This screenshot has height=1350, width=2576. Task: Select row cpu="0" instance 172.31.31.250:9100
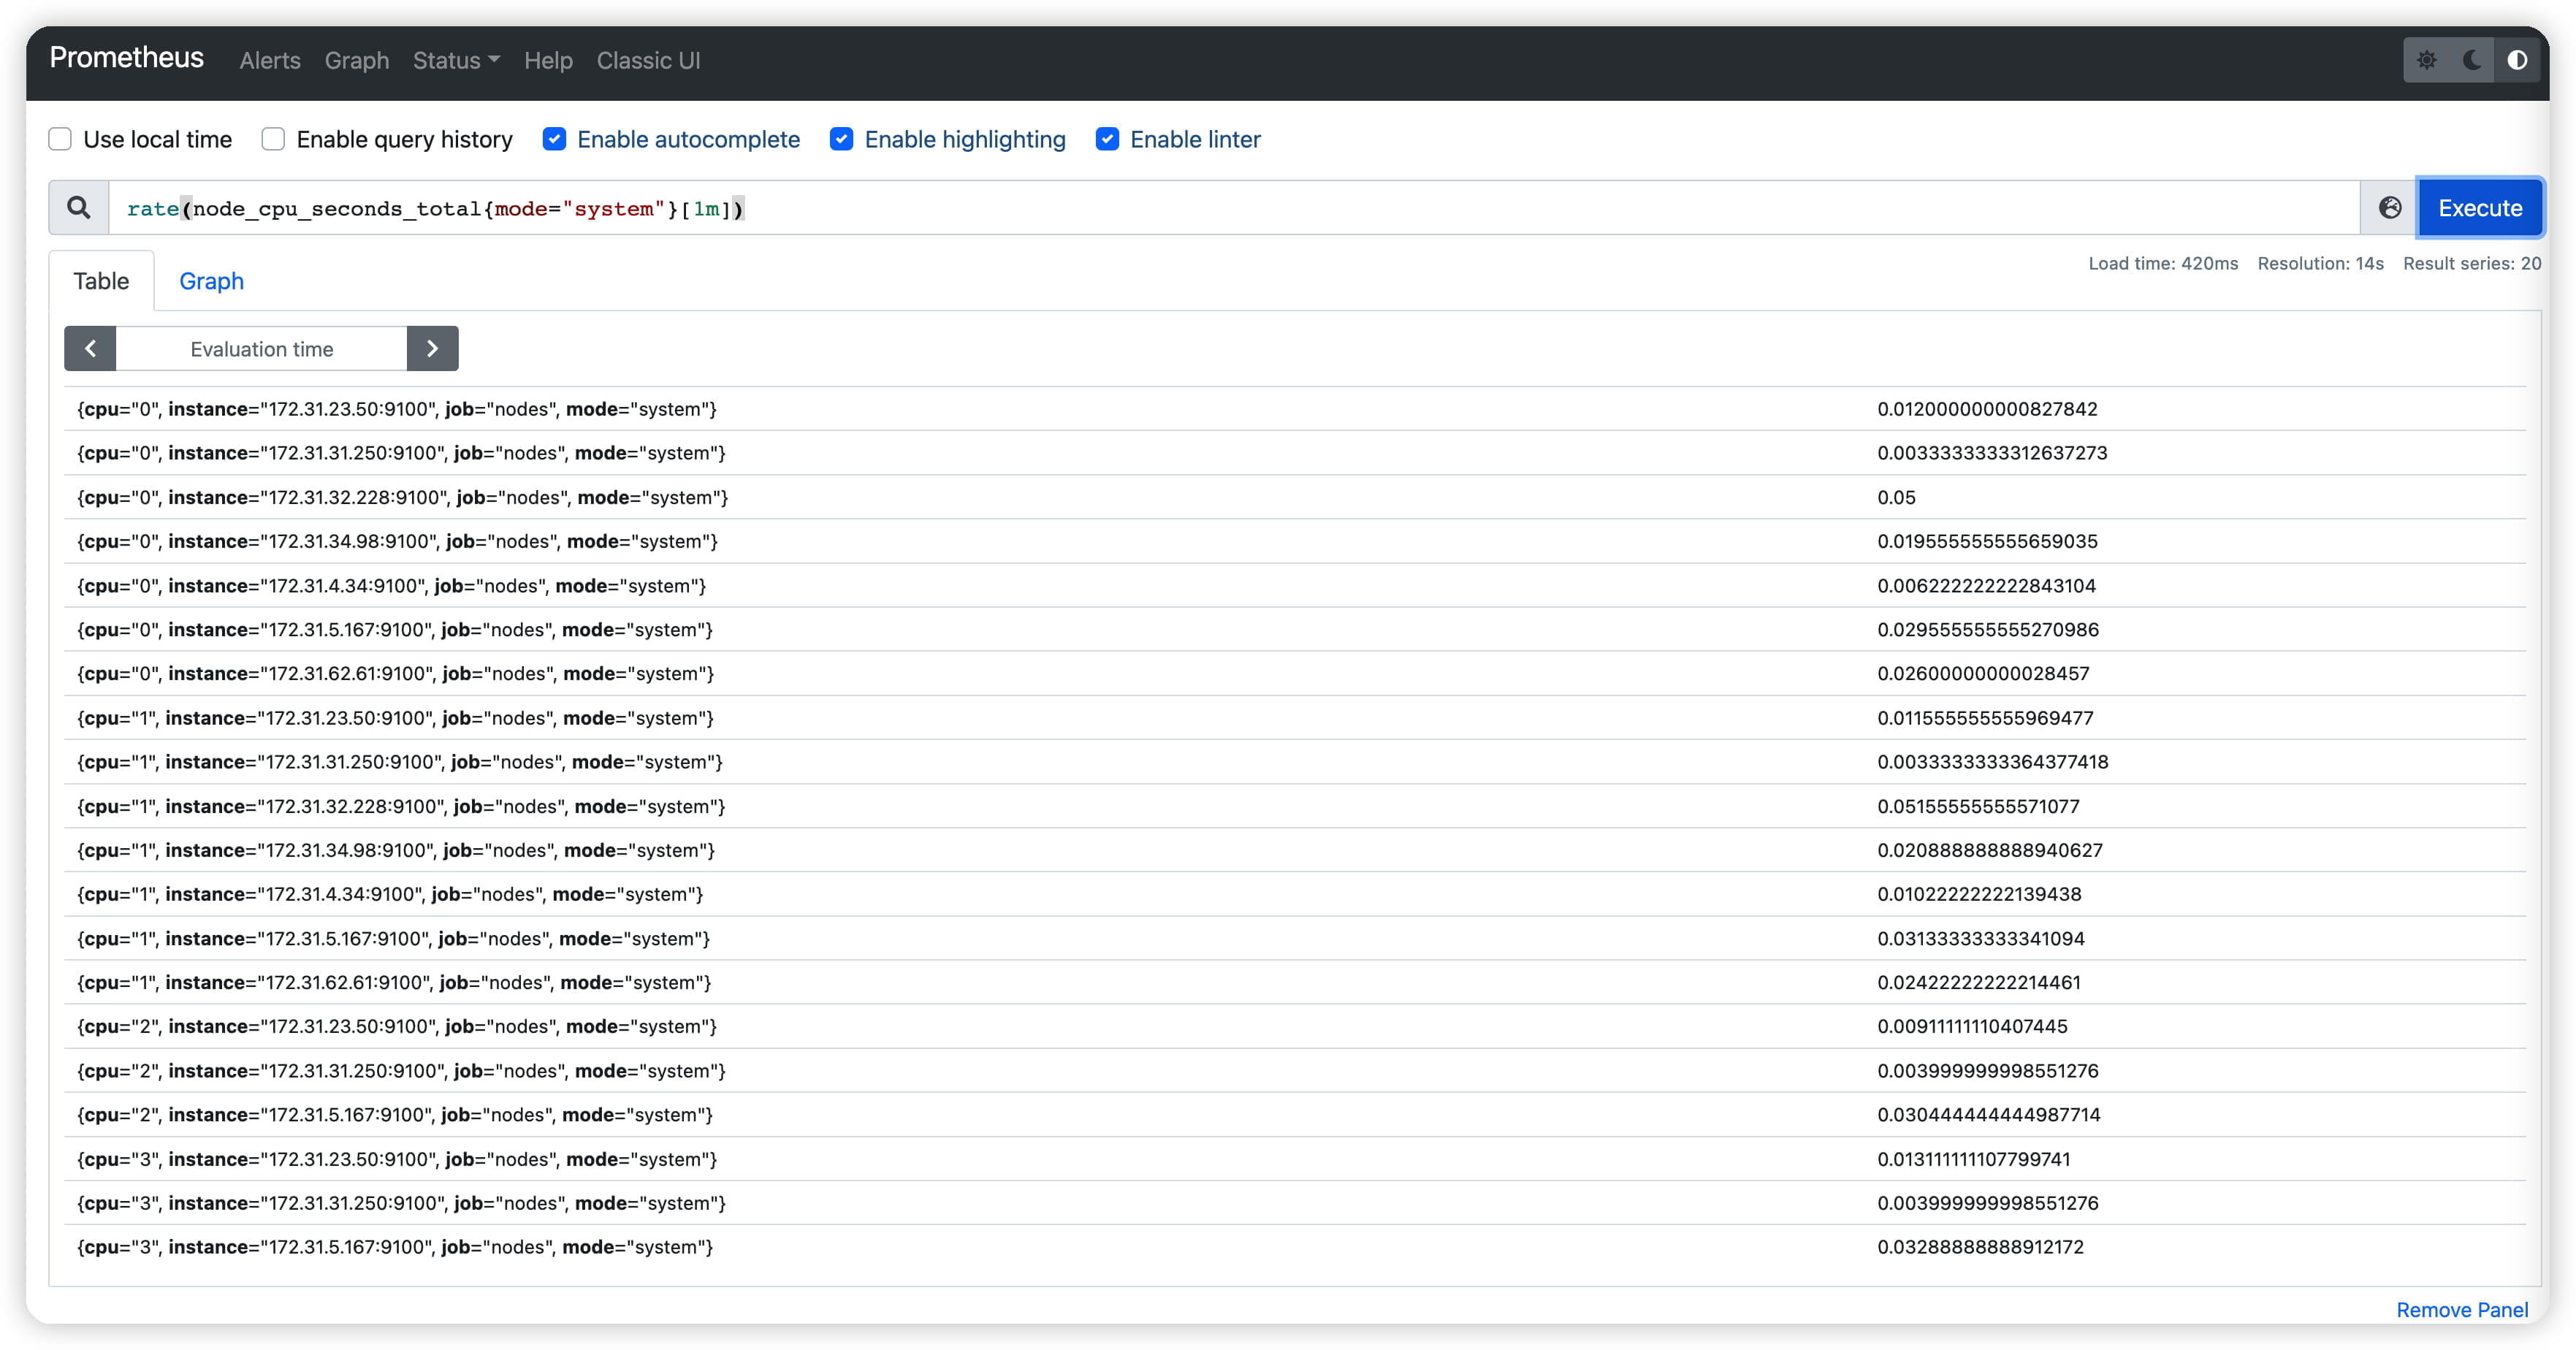[x=1295, y=453]
